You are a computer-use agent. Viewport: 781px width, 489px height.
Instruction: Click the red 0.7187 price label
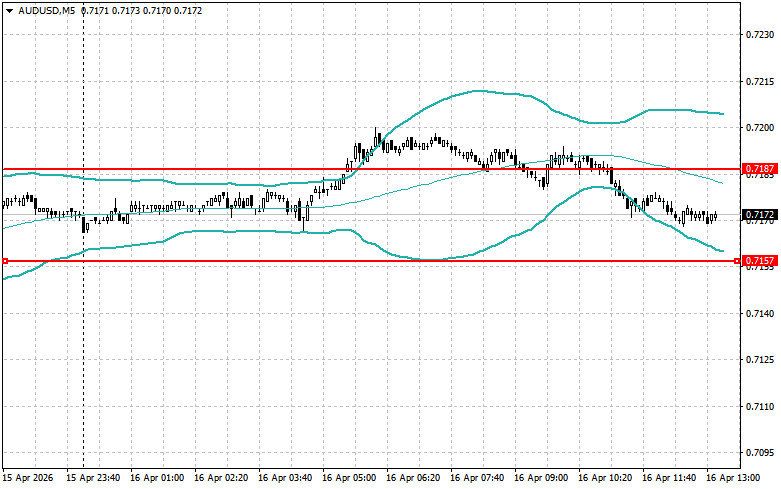click(x=760, y=169)
